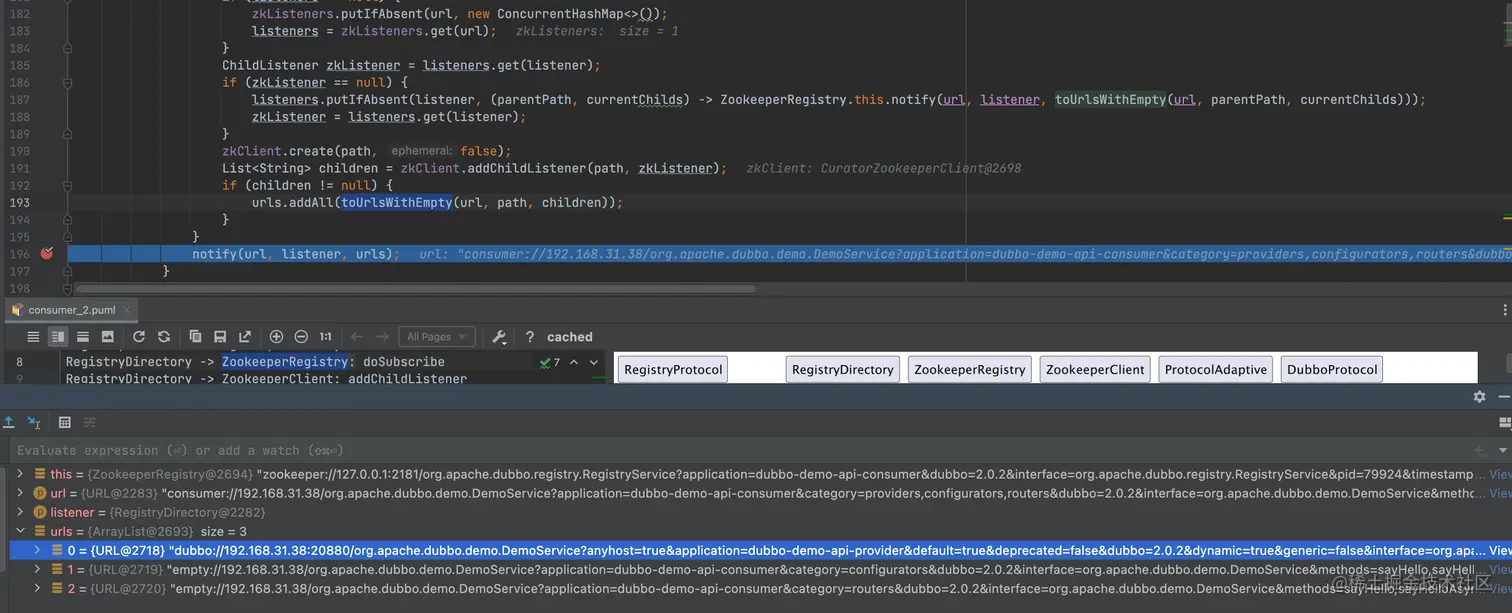Click View link on the url row
Viewport: 1512px width, 613px height.
pos(1500,493)
